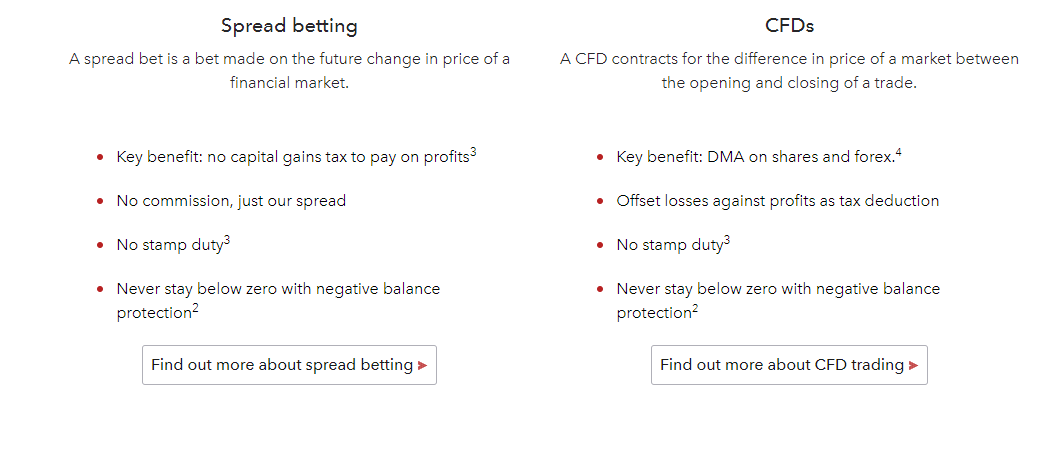
Task: Click red bullet beside spread betting key benefit
Action: tap(100, 158)
